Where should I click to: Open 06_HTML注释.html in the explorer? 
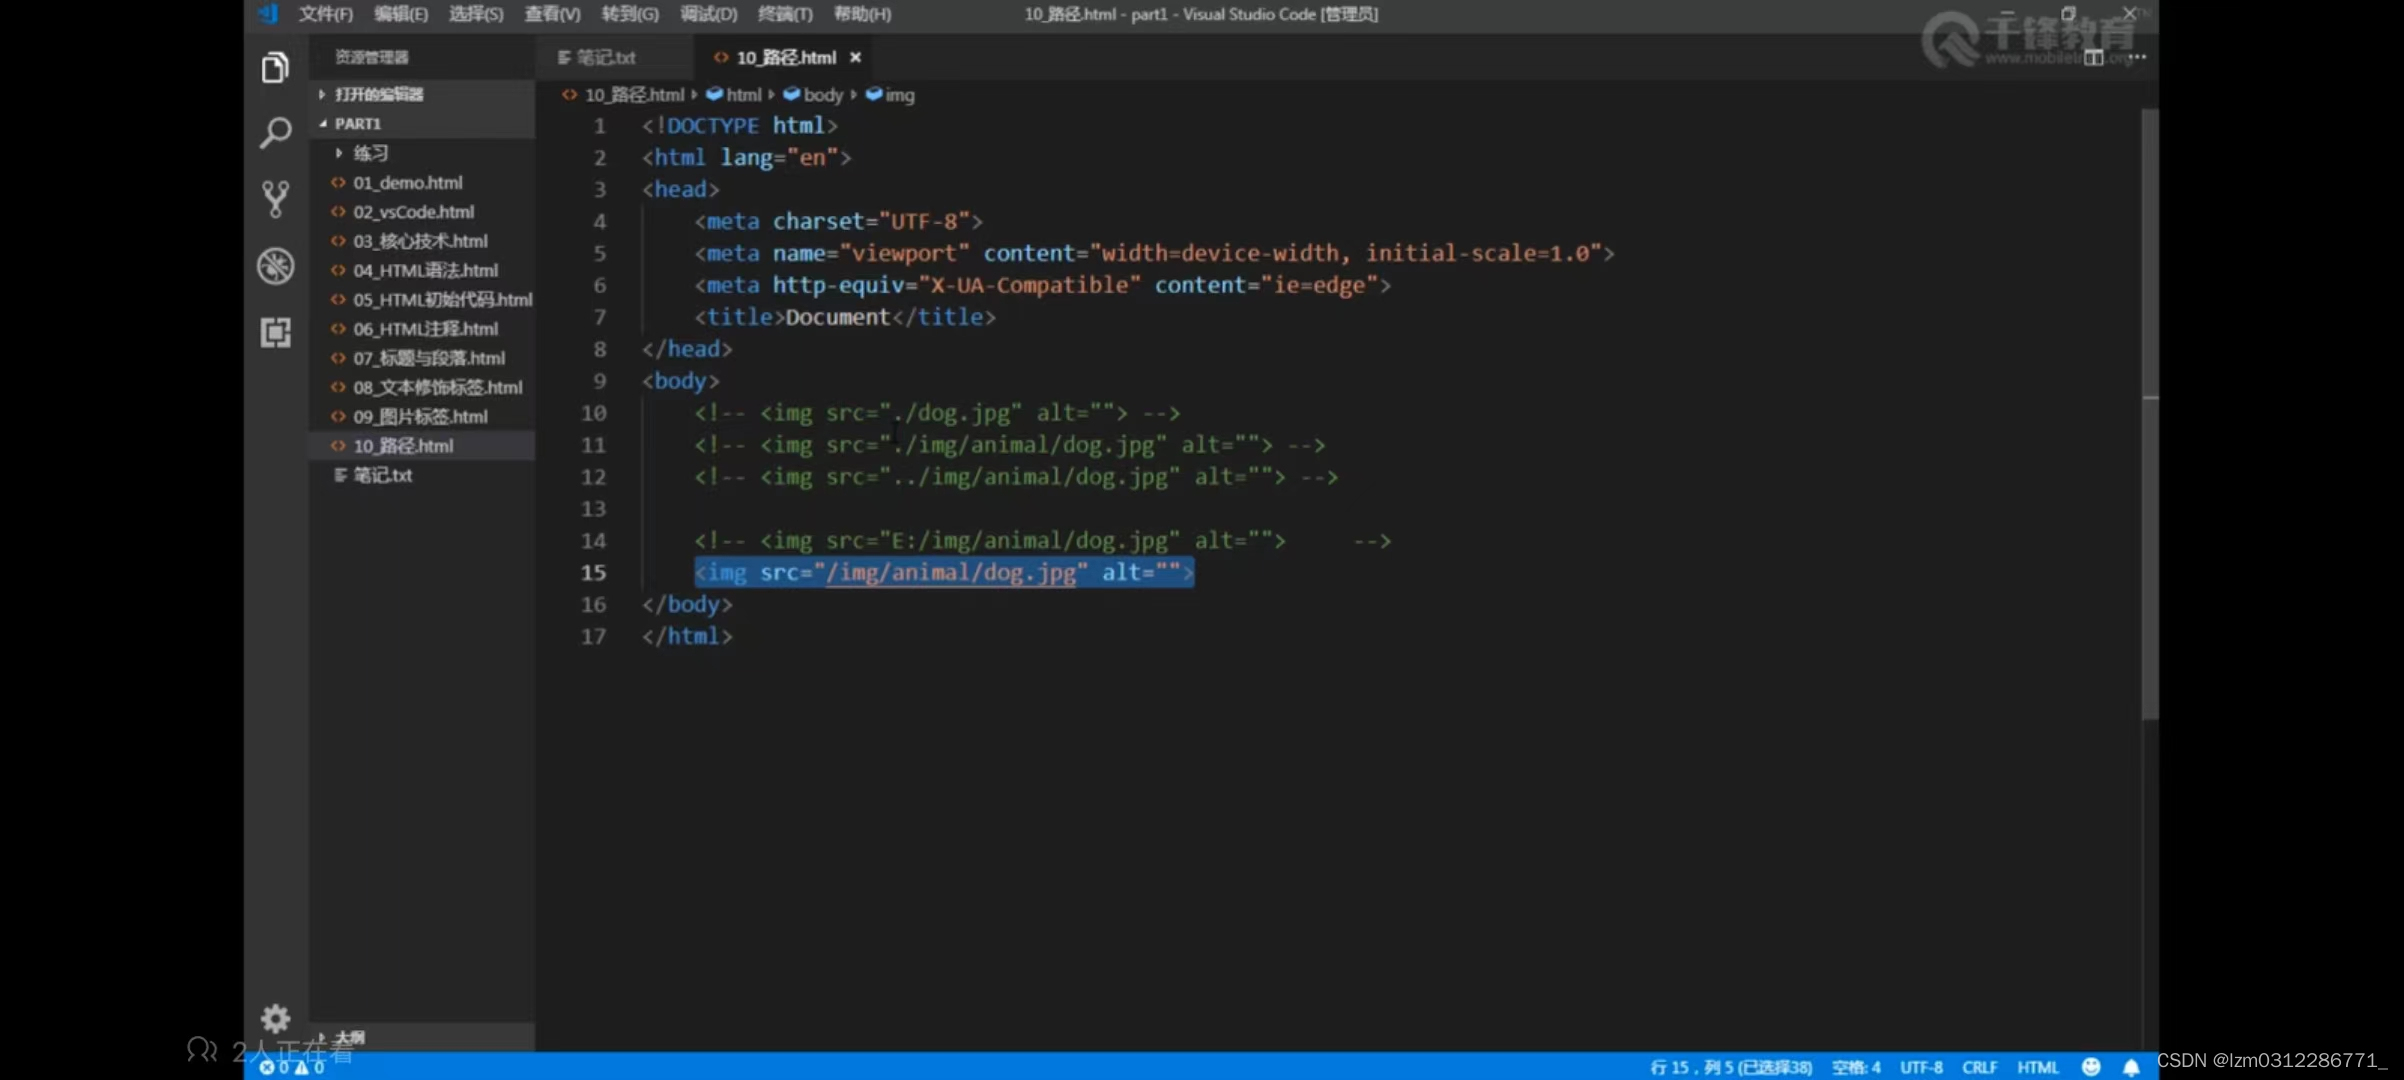pyautogui.click(x=422, y=329)
